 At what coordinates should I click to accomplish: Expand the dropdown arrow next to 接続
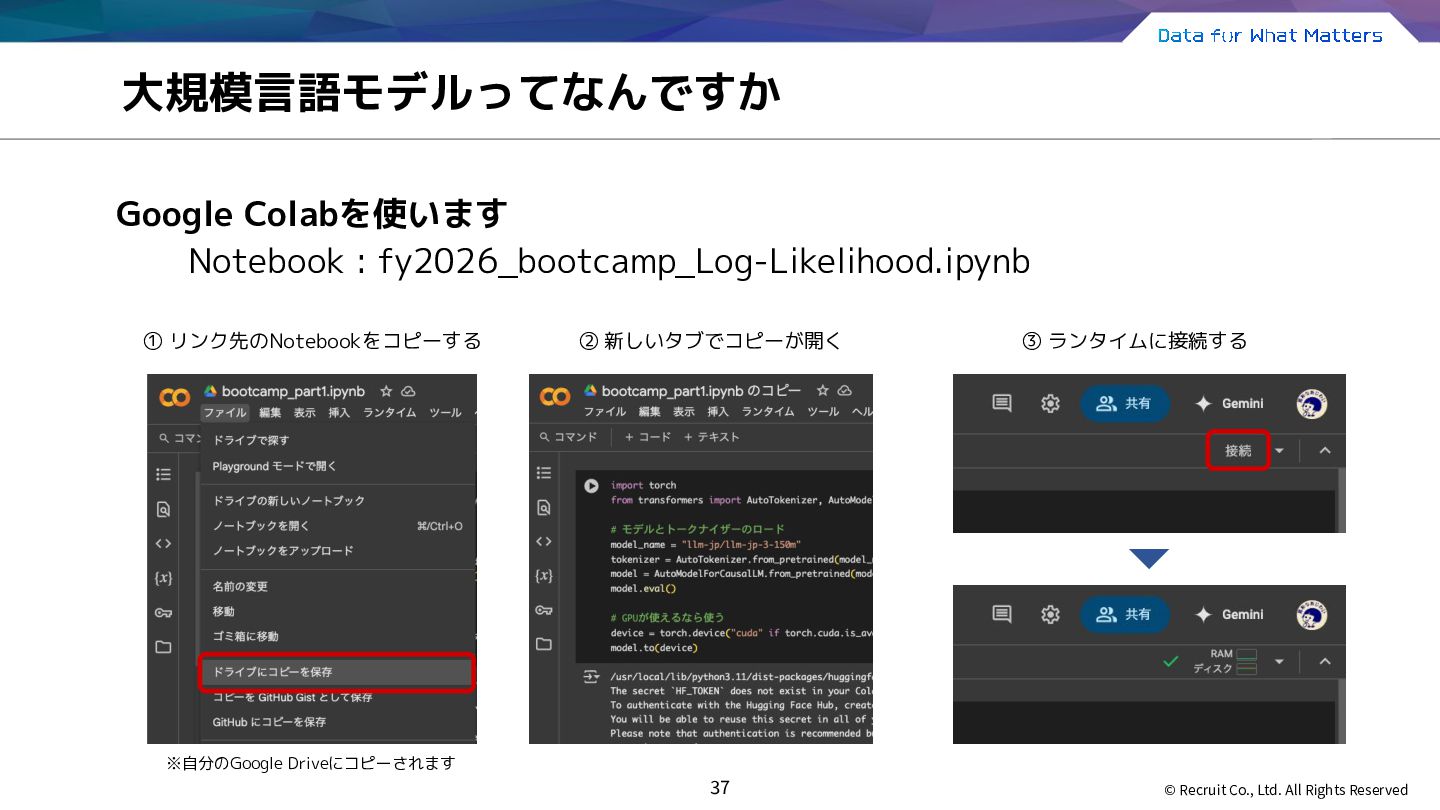coord(1279,451)
